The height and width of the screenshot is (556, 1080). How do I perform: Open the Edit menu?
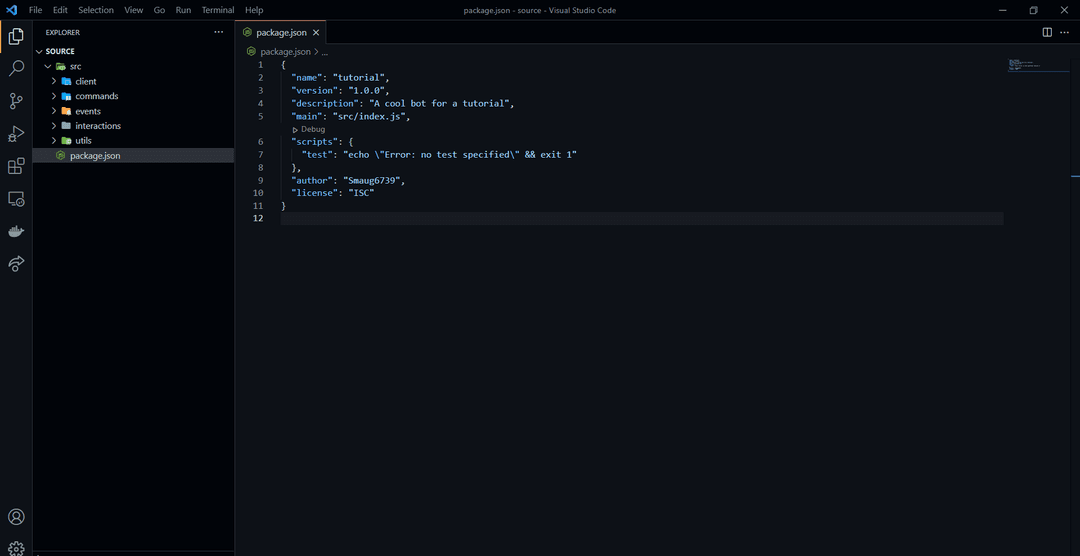click(x=60, y=10)
